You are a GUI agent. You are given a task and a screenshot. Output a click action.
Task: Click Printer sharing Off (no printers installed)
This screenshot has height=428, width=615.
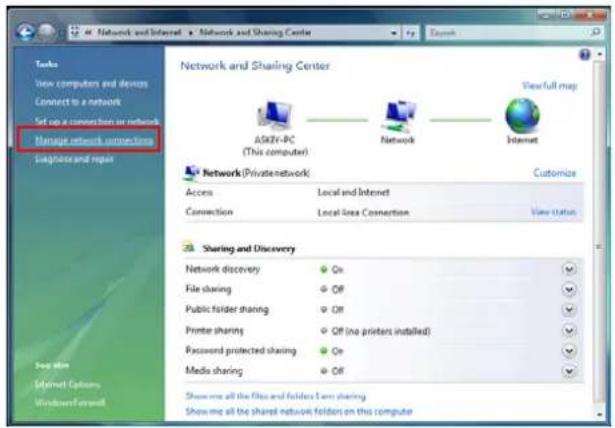click(x=375, y=331)
